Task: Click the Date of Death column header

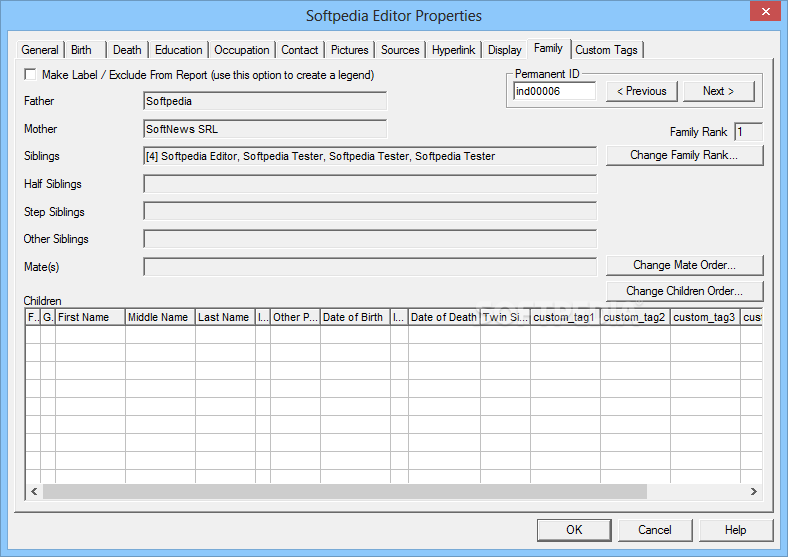Action: (444, 317)
